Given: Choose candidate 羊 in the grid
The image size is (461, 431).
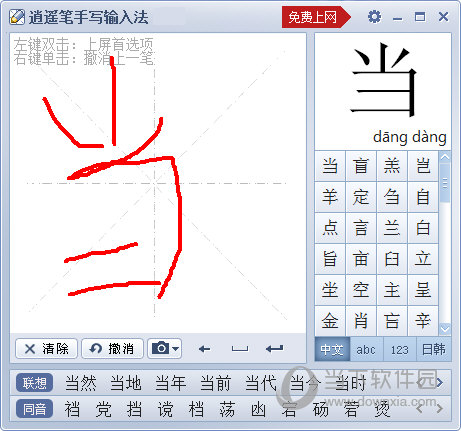Looking at the screenshot, I should coord(330,197).
